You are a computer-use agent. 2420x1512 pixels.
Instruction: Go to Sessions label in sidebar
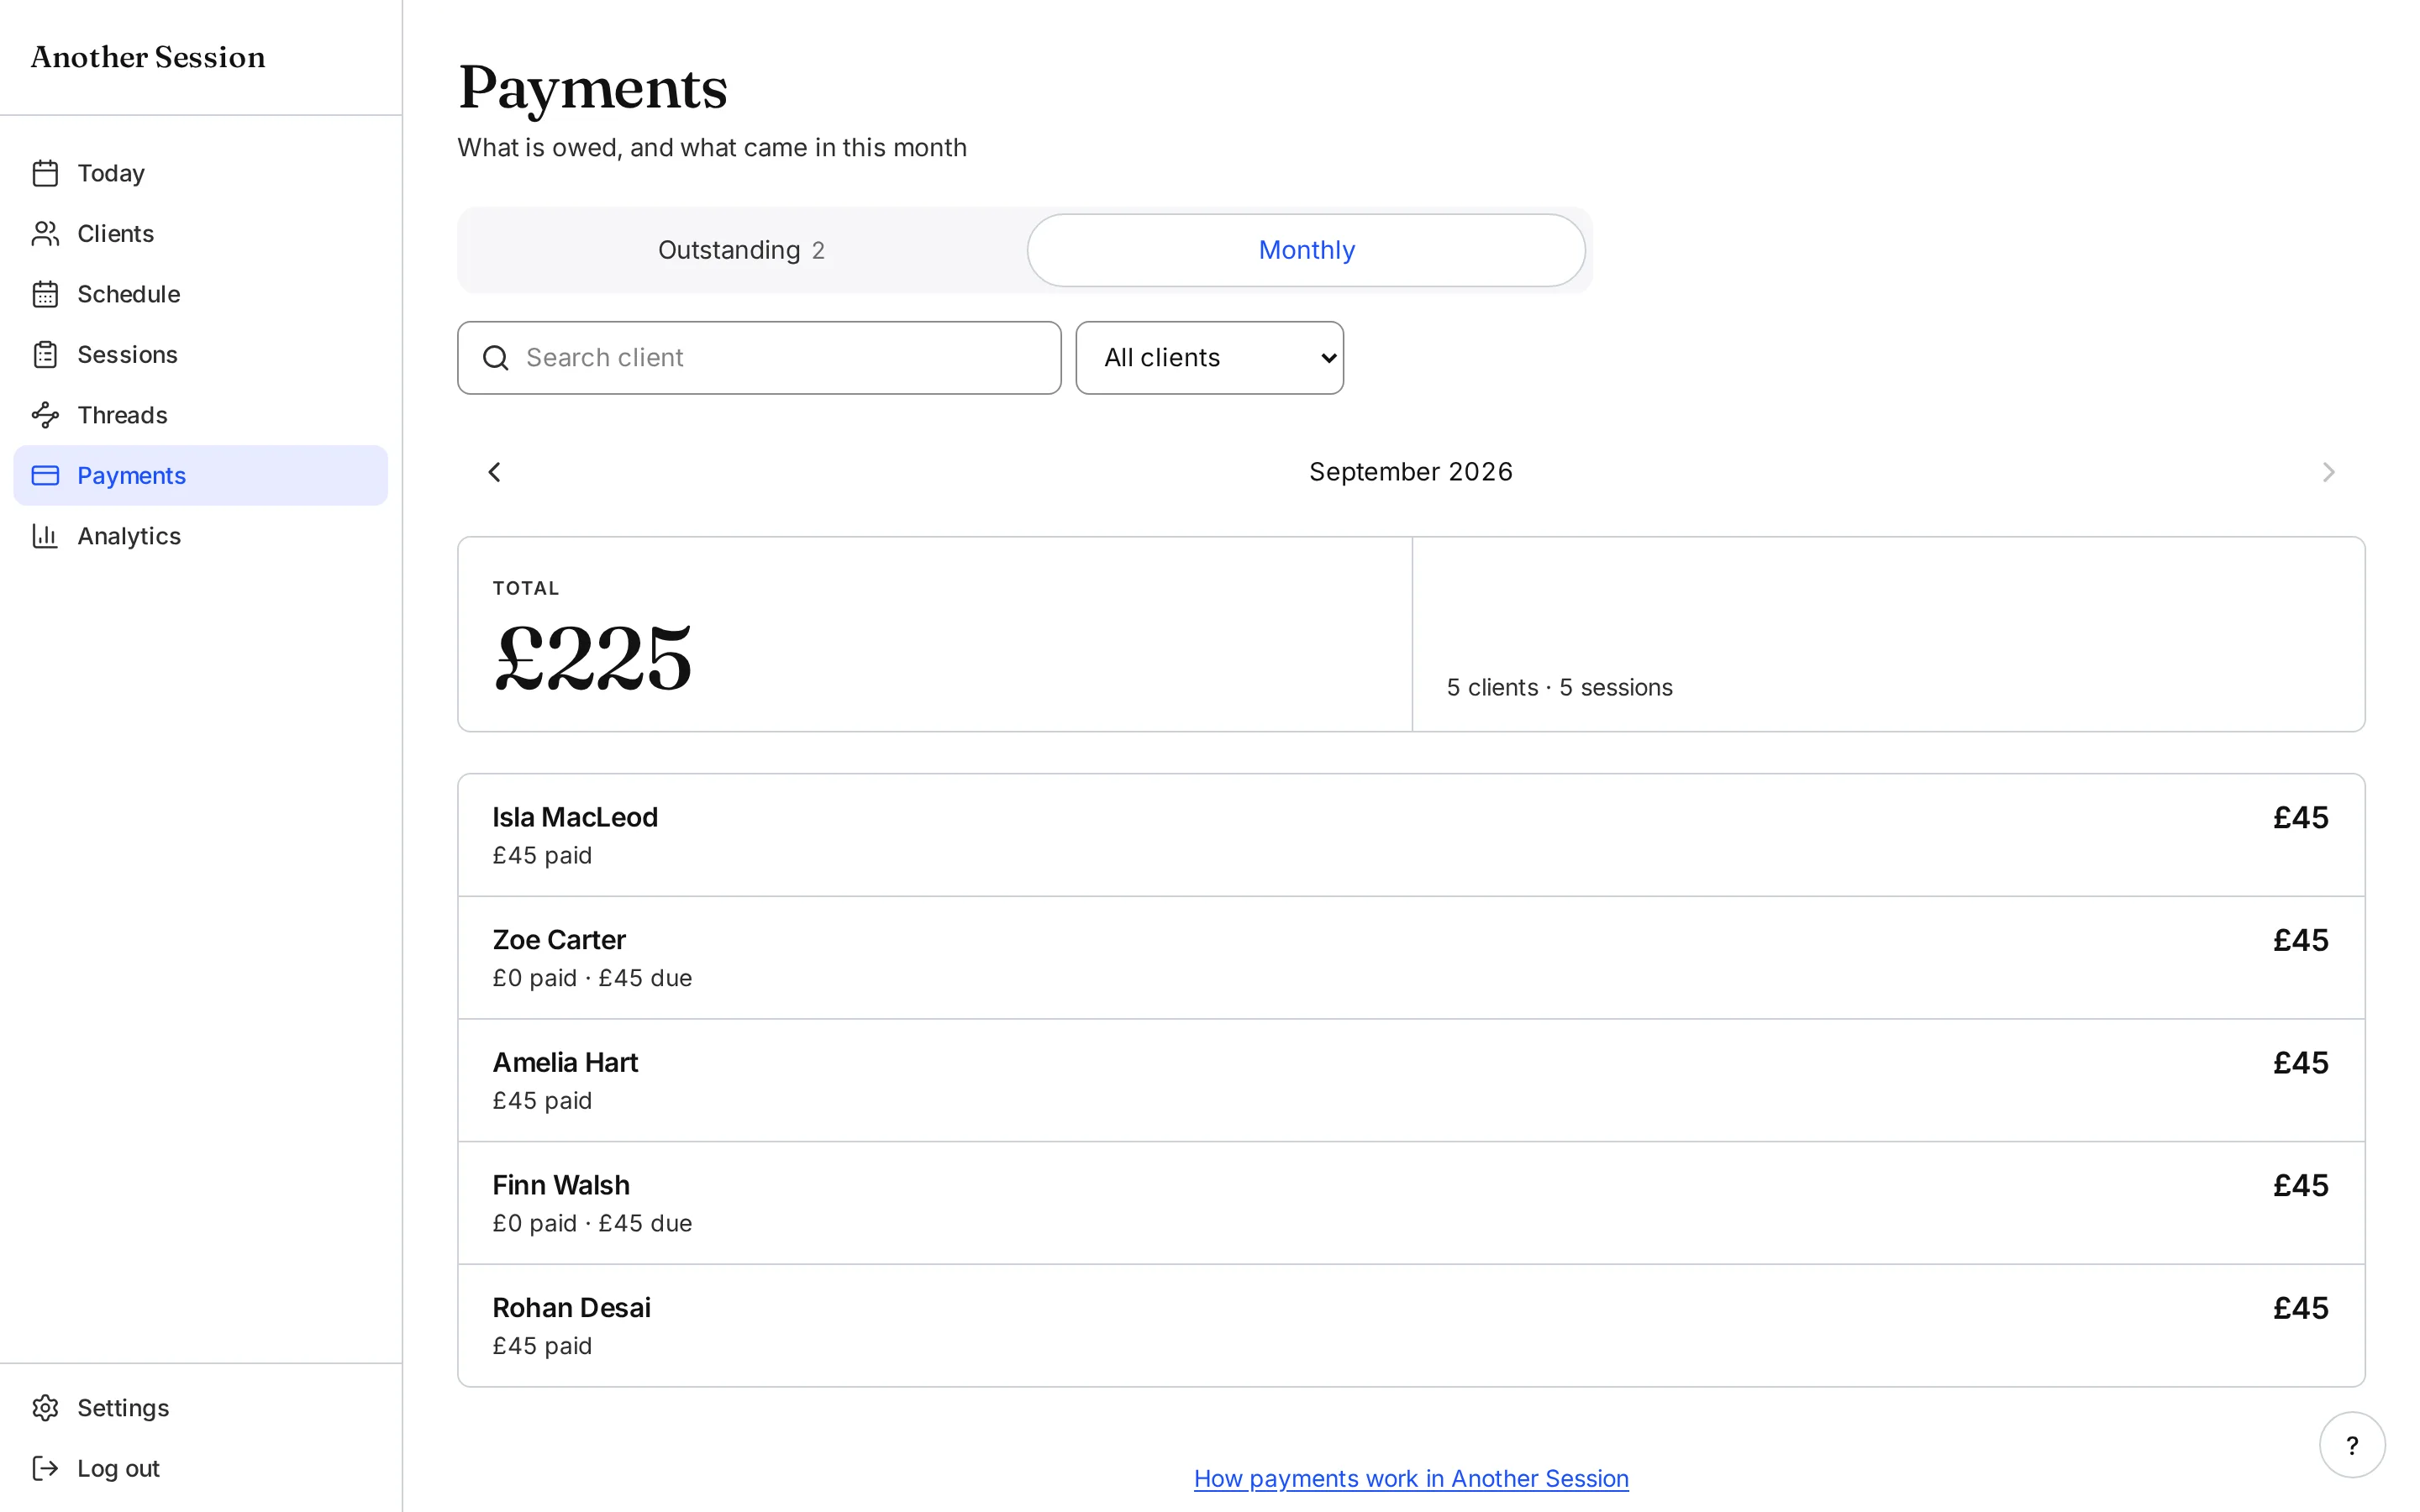click(x=127, y=355)
